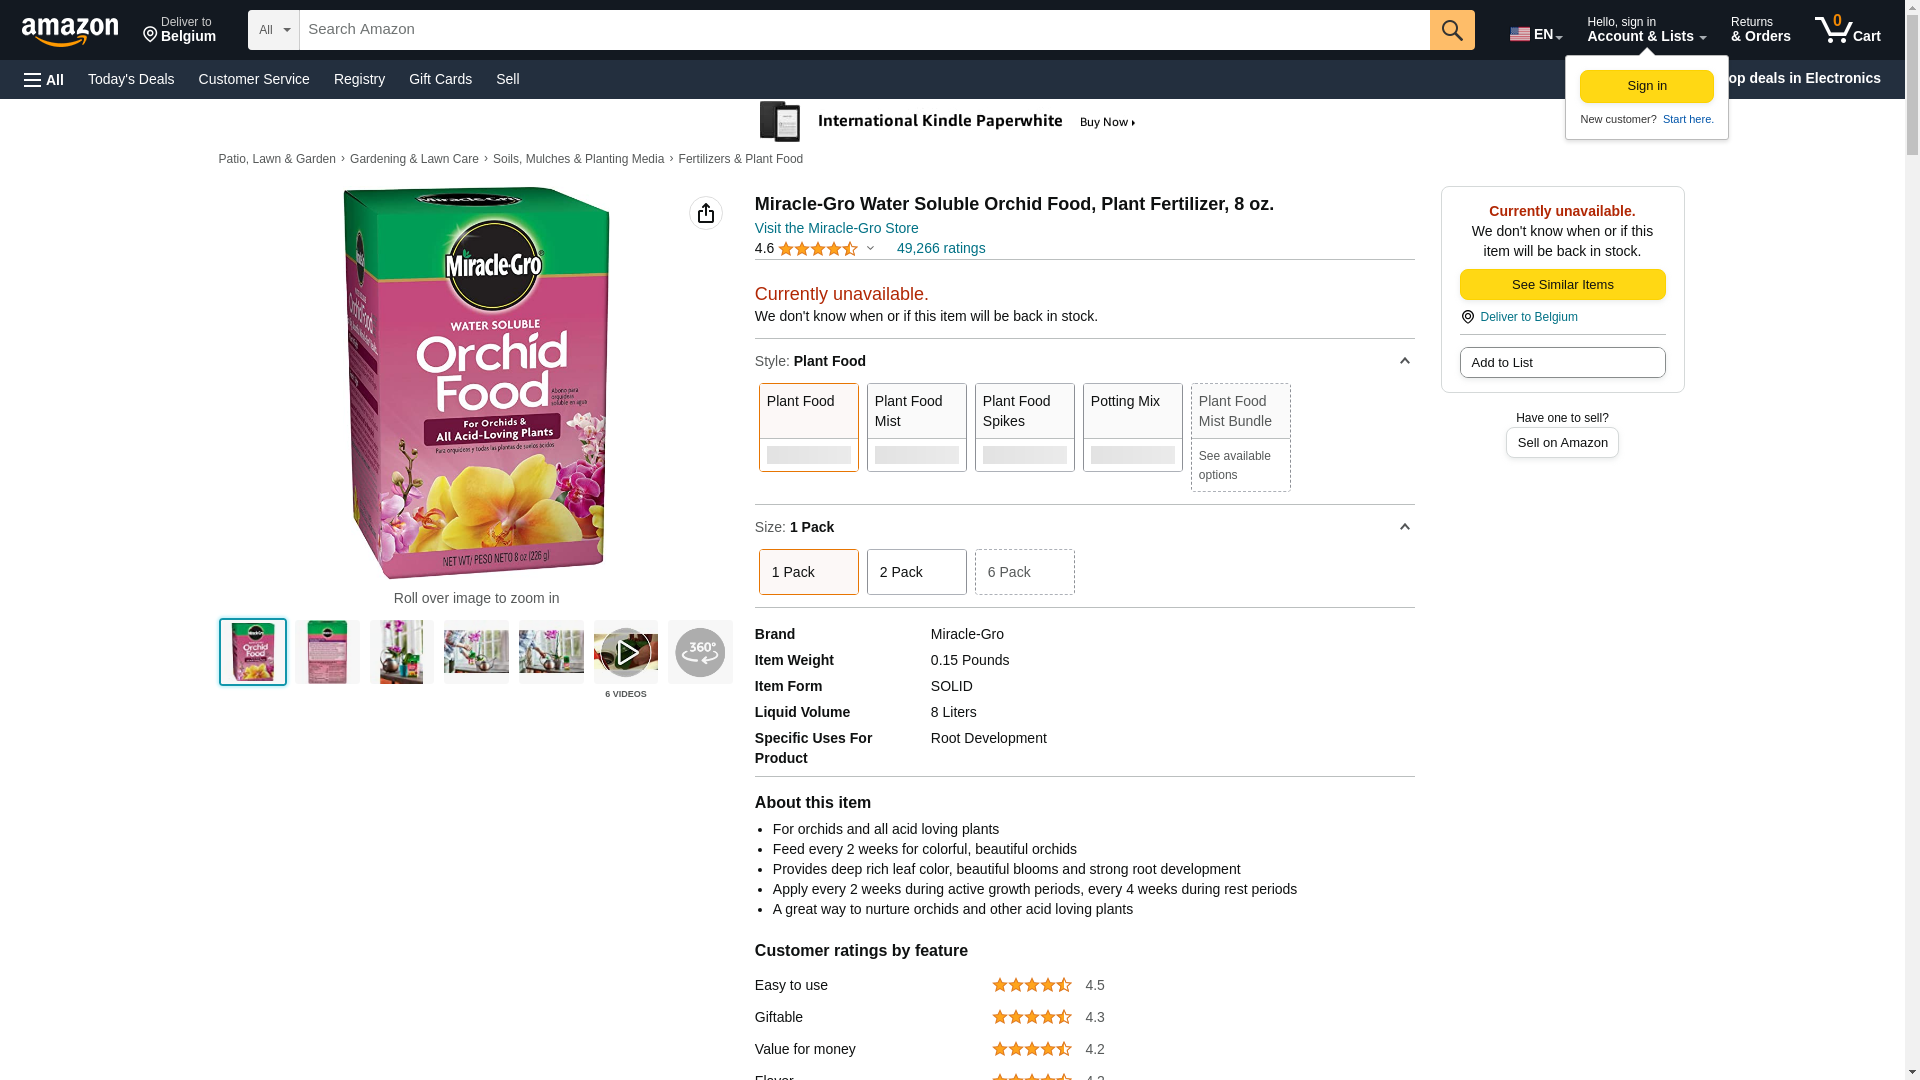
Task: Open the All search category dropdown
Action: [274, 30]
